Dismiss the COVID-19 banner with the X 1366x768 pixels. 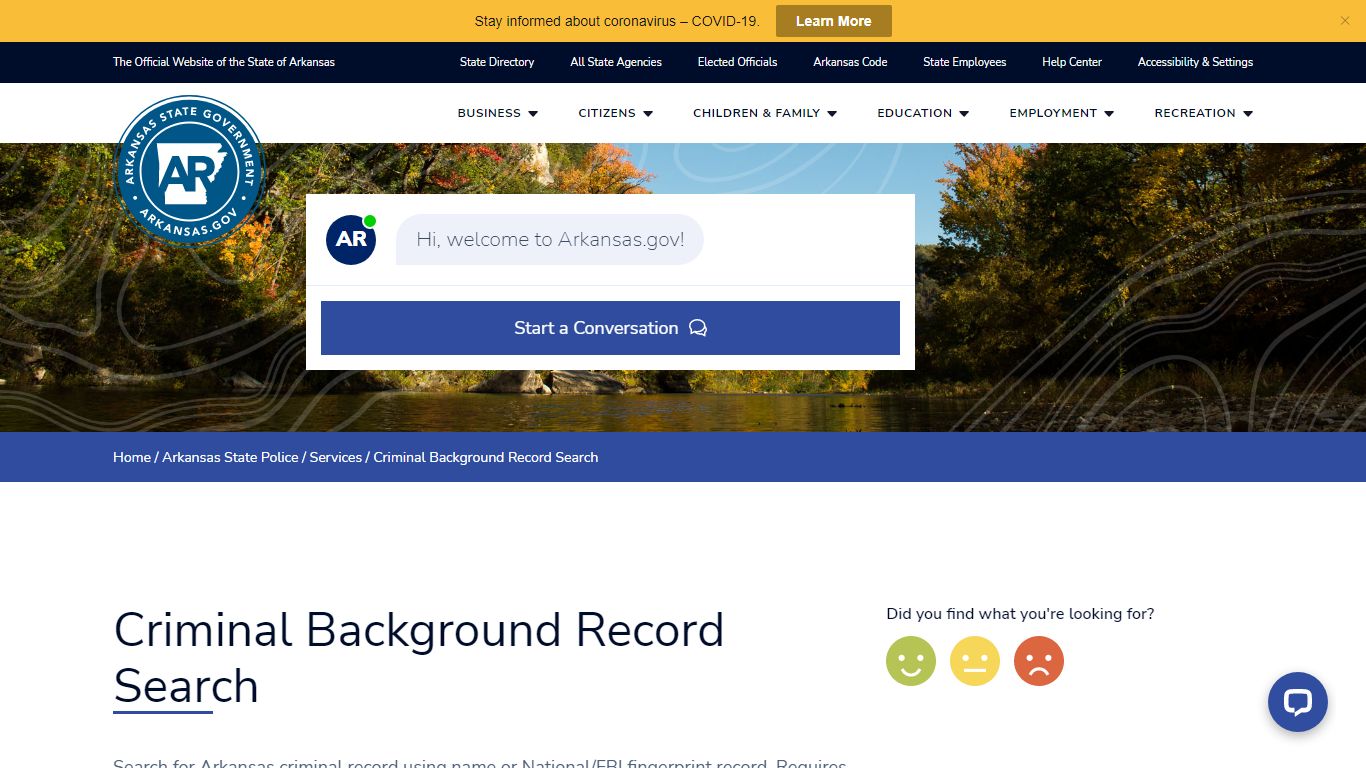point(1345,21)
